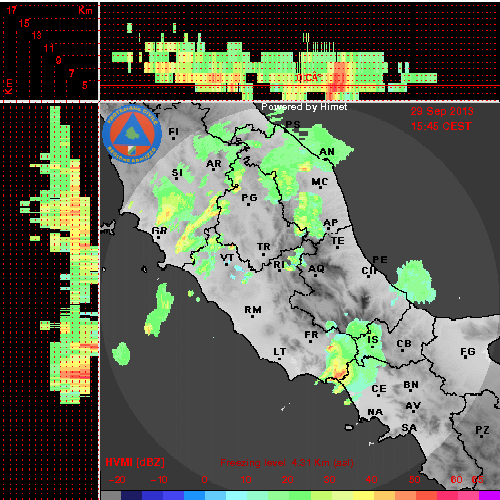Click the BN city label on map
The image size is (500, 500).
pos(411,385)
